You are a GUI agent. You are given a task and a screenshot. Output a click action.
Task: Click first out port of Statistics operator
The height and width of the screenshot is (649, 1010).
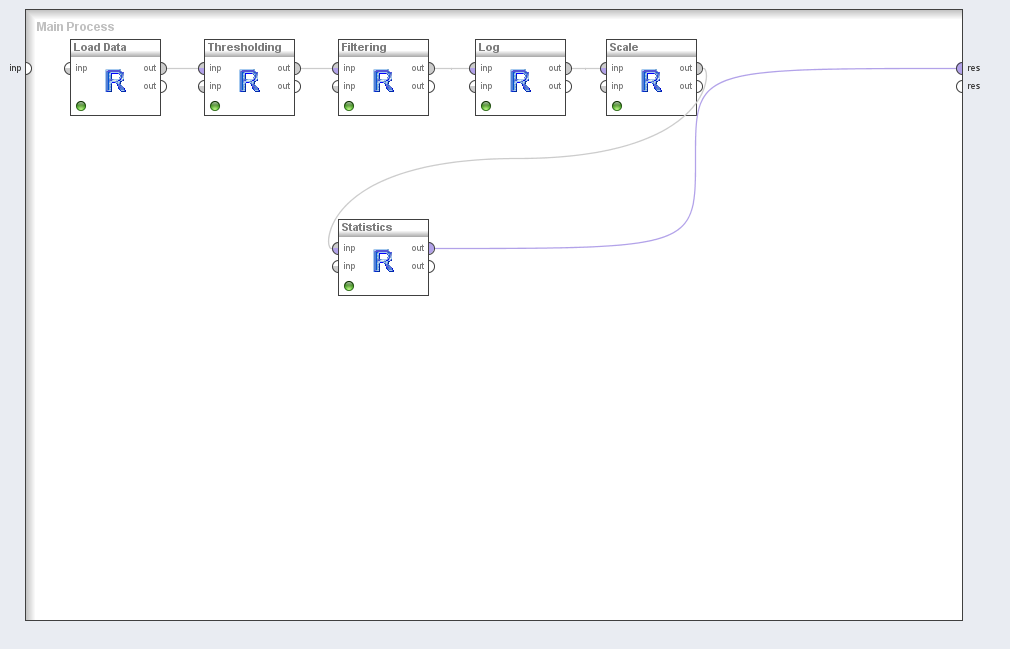coord(431,248)
